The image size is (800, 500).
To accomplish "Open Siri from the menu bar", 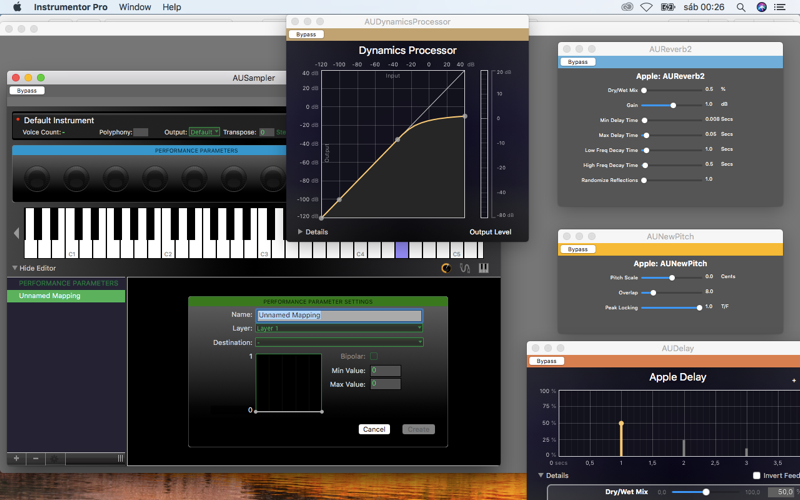I will point(761,7).
